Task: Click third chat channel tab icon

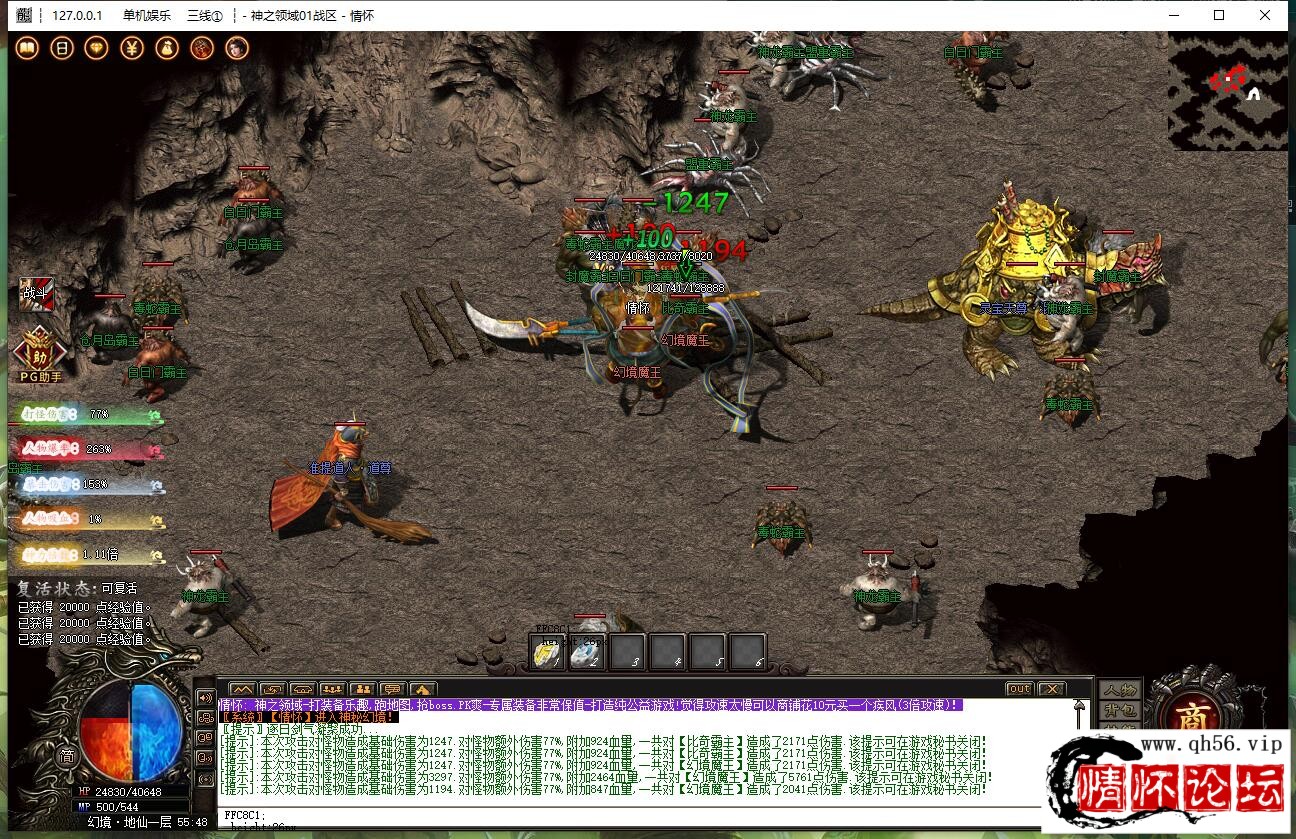Action: [302, 689]
